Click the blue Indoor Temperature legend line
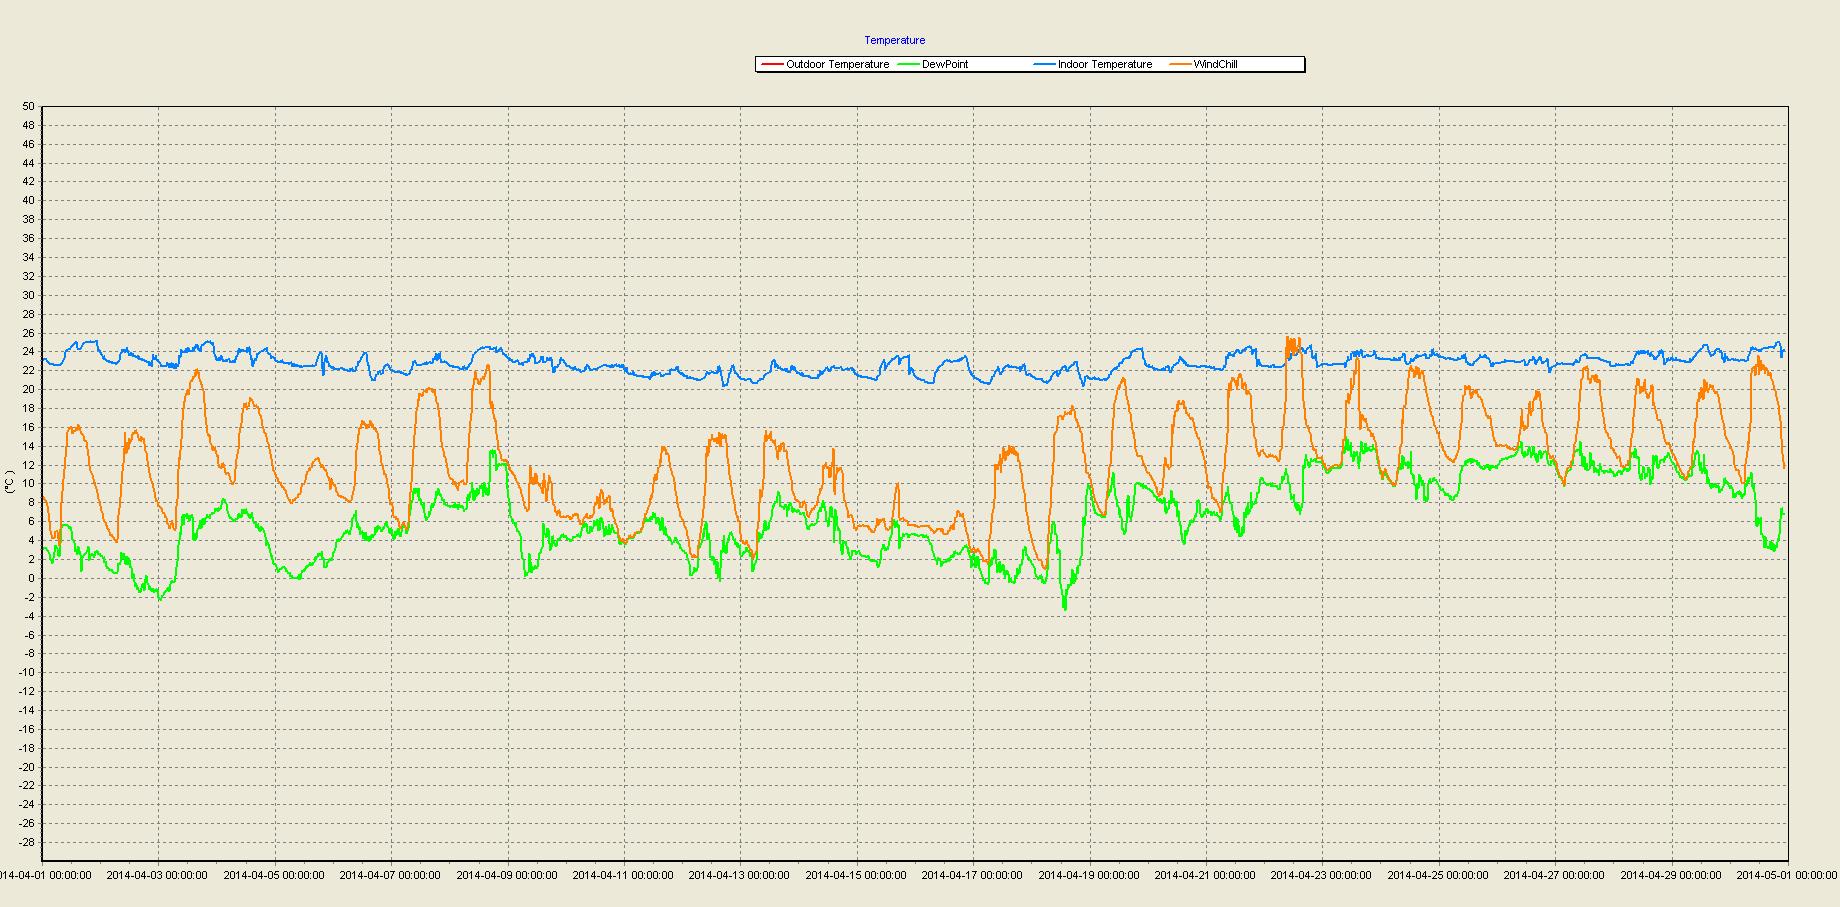This screenshot has width=1840, height=907. [1044, 65]
